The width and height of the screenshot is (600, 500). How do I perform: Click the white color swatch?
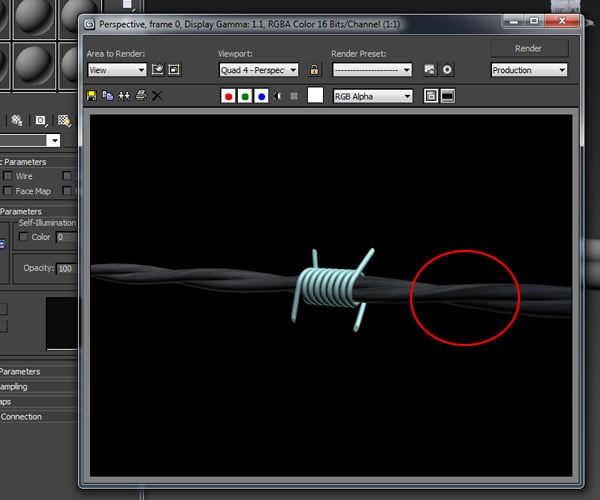coord(315,96)
